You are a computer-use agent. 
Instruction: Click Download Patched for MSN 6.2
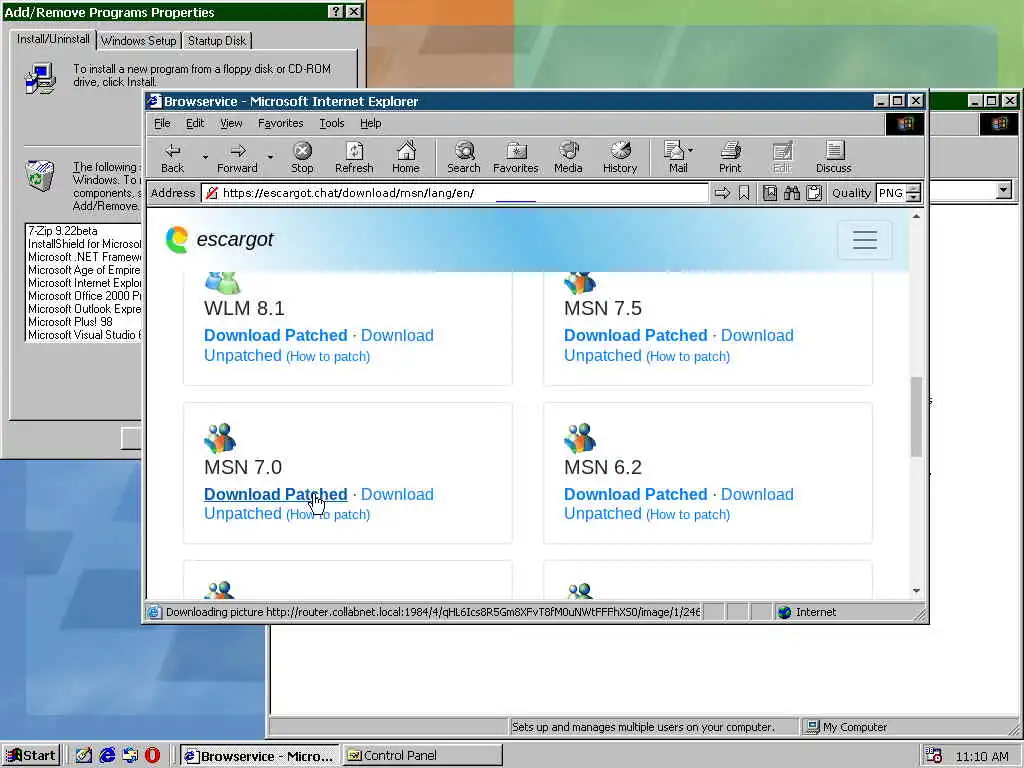tap(635, 494)
